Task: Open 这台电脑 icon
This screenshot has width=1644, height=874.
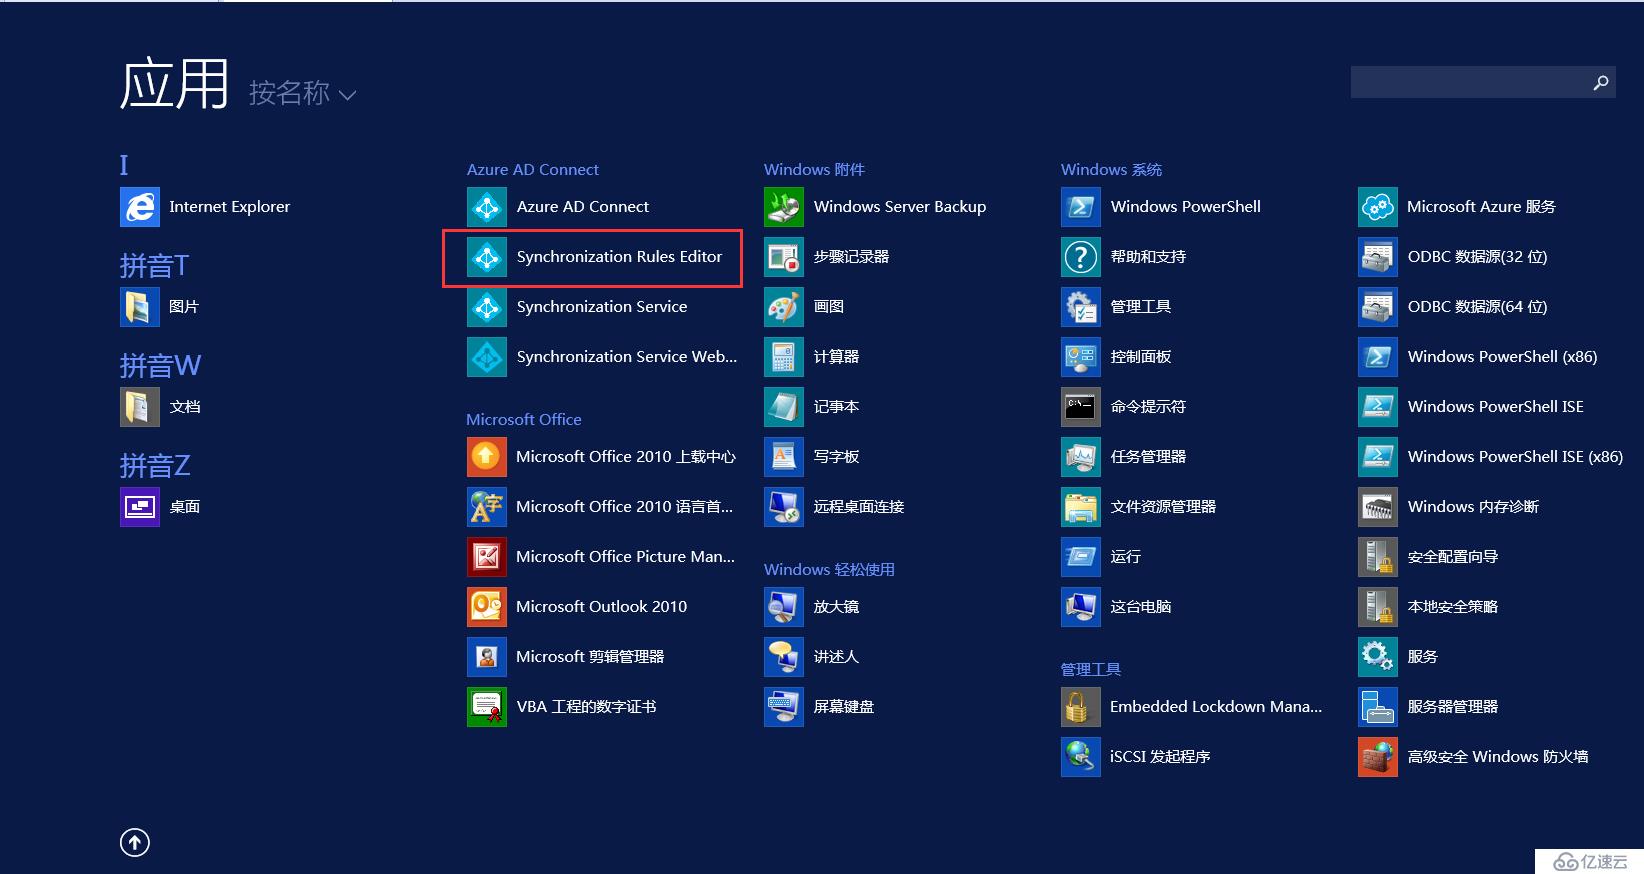Action: click(1081, 607)
